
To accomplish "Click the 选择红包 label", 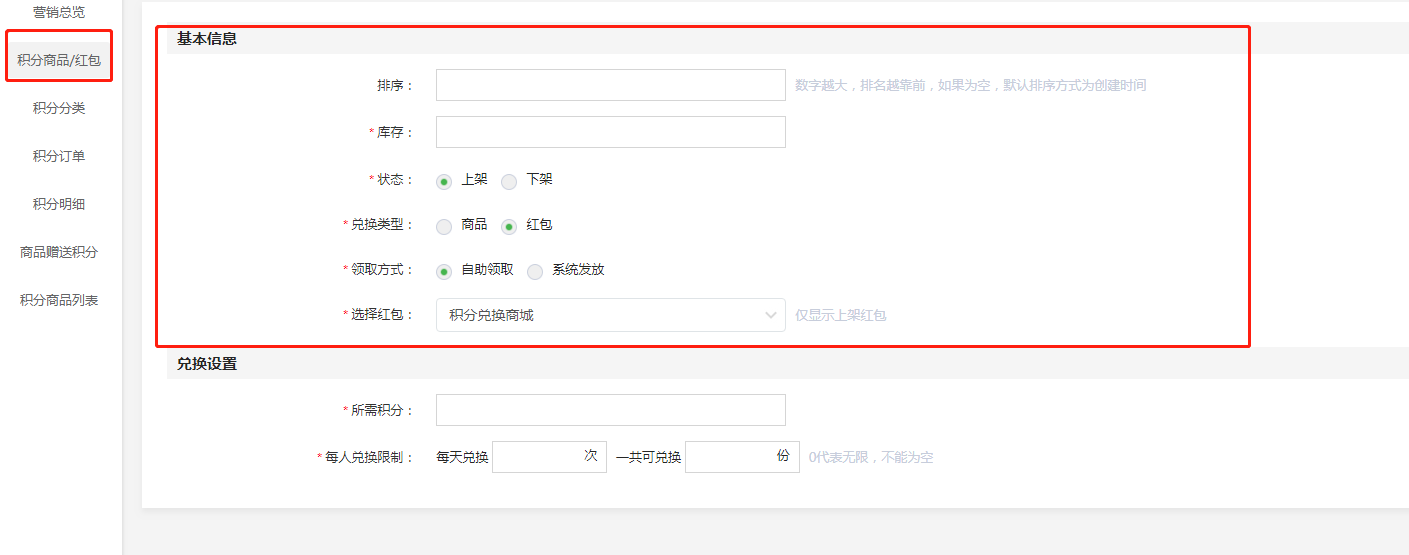I will pyautogui.click(x=378, y=315).
